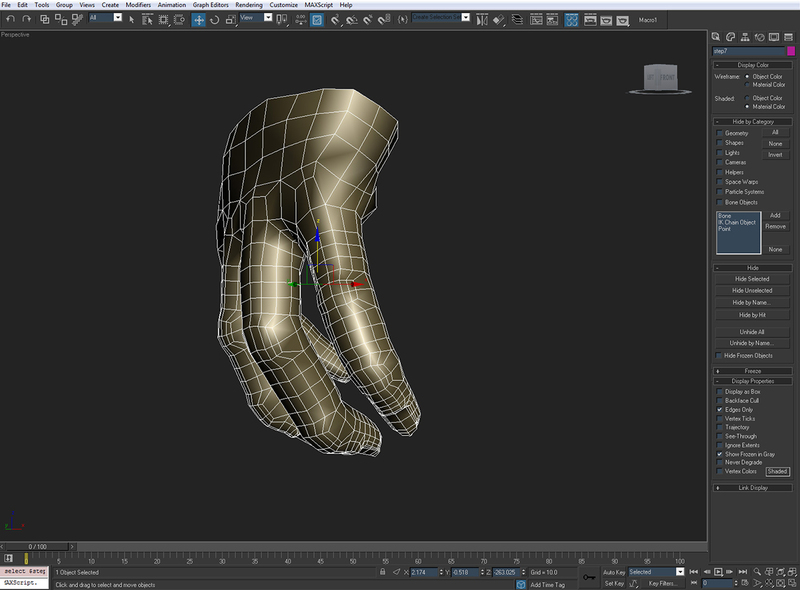The width and height of the screenshot is (800, 590).
Task: Select Shaded Object Color radio button
Action: 747,98
